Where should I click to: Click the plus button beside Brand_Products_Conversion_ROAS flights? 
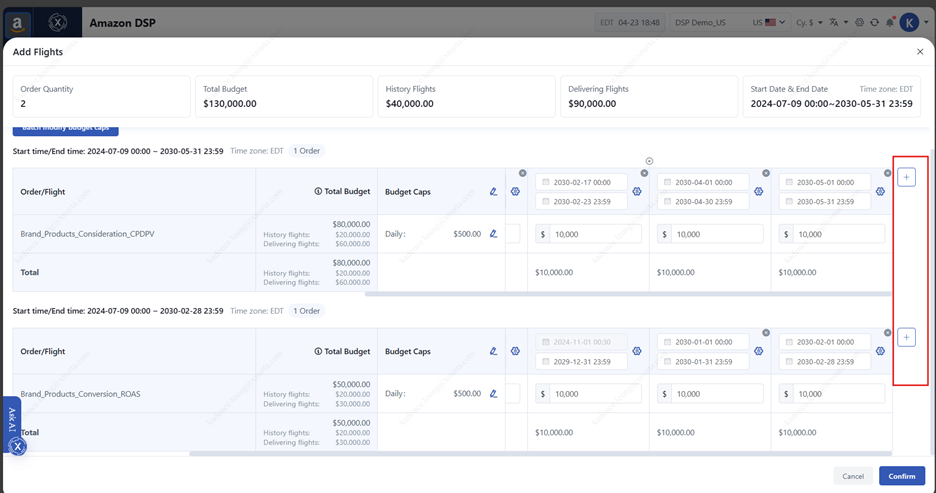(906, 337)
